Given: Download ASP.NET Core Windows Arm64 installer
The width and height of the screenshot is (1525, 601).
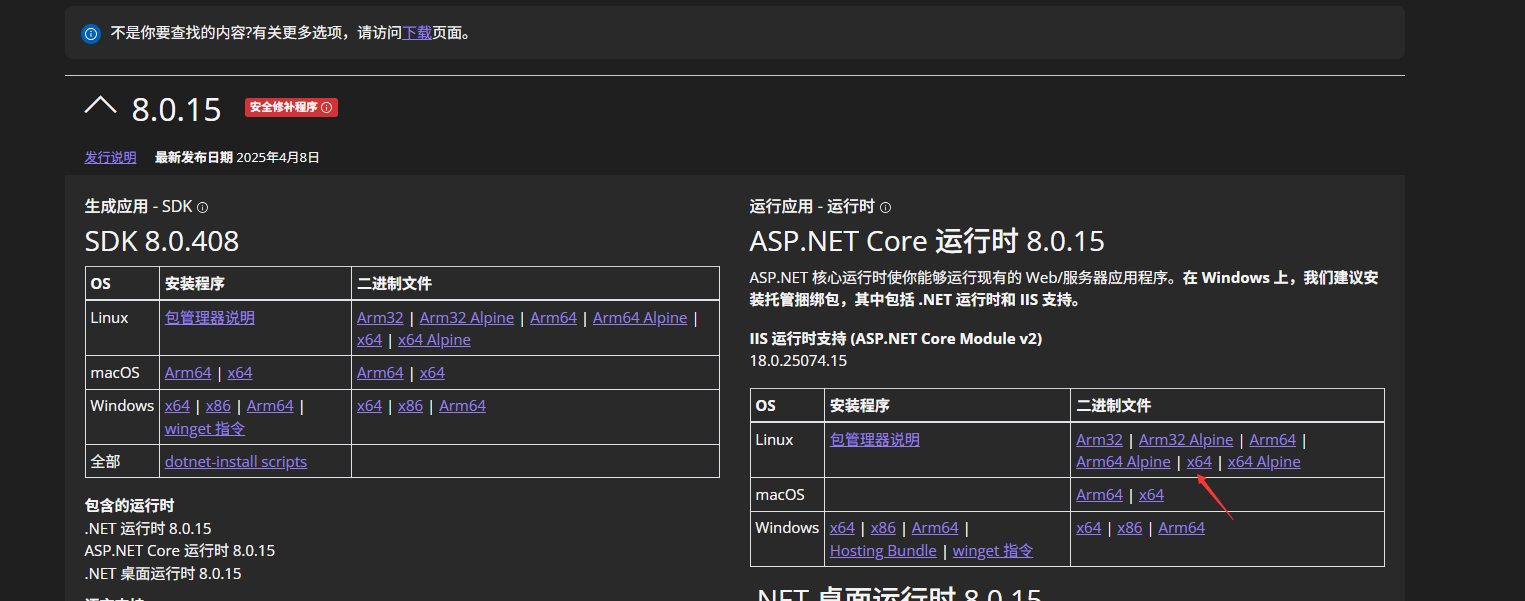Looking at the screenshot, I should point(935,527).
